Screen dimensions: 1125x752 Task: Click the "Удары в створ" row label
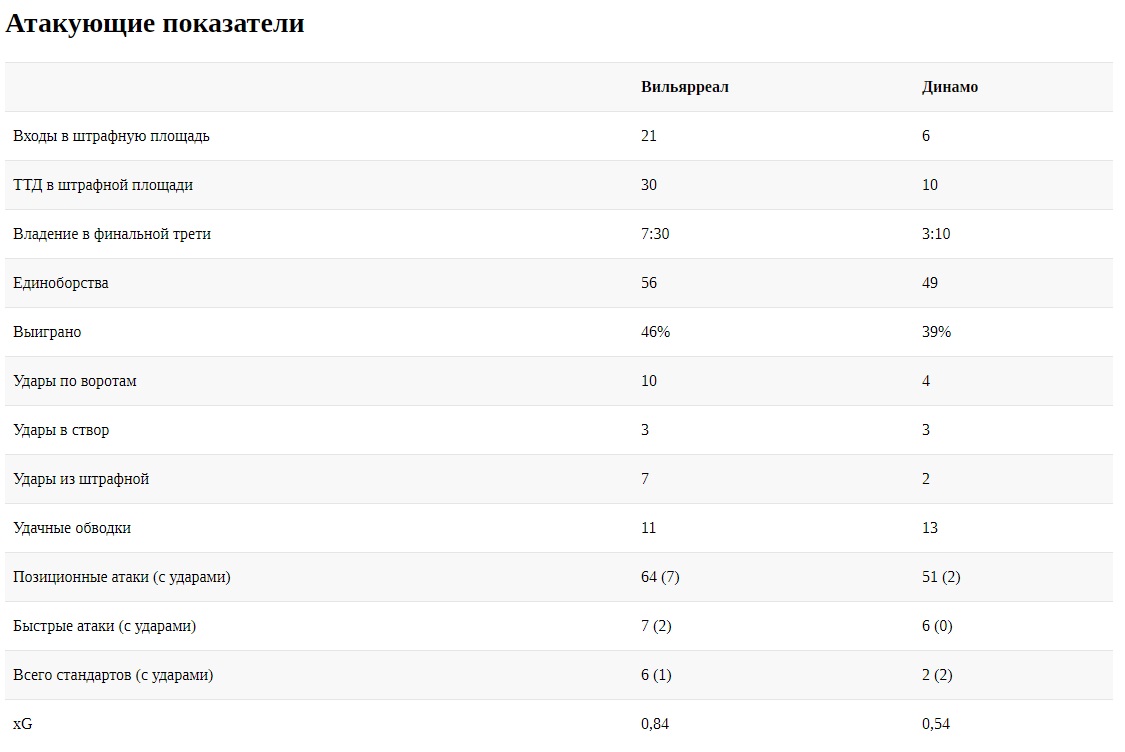click(61, 430)
